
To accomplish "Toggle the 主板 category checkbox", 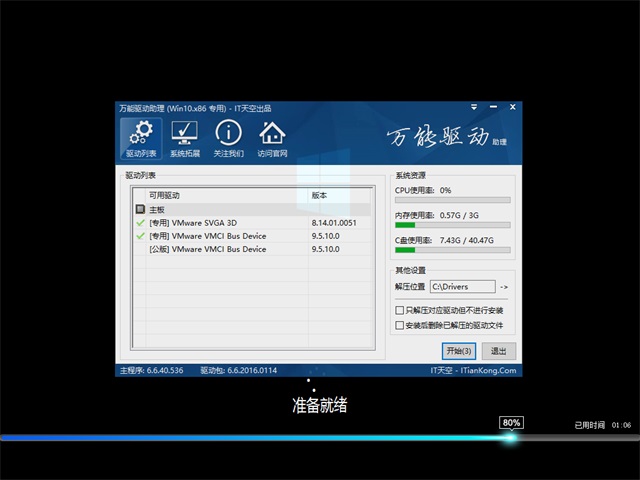I will point(140,210).
